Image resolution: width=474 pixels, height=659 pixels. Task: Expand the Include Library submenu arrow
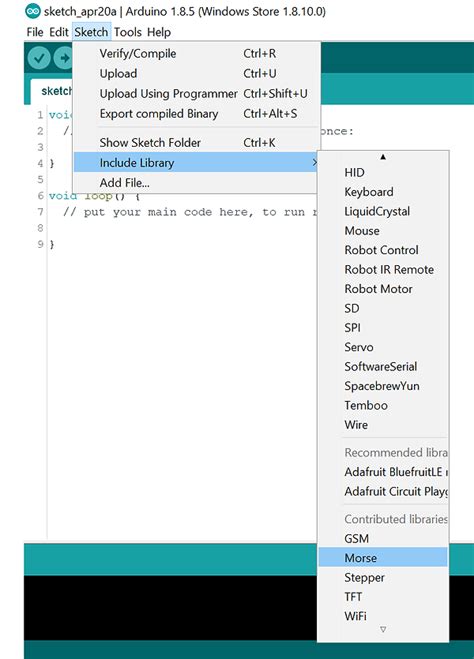(314, 162)
